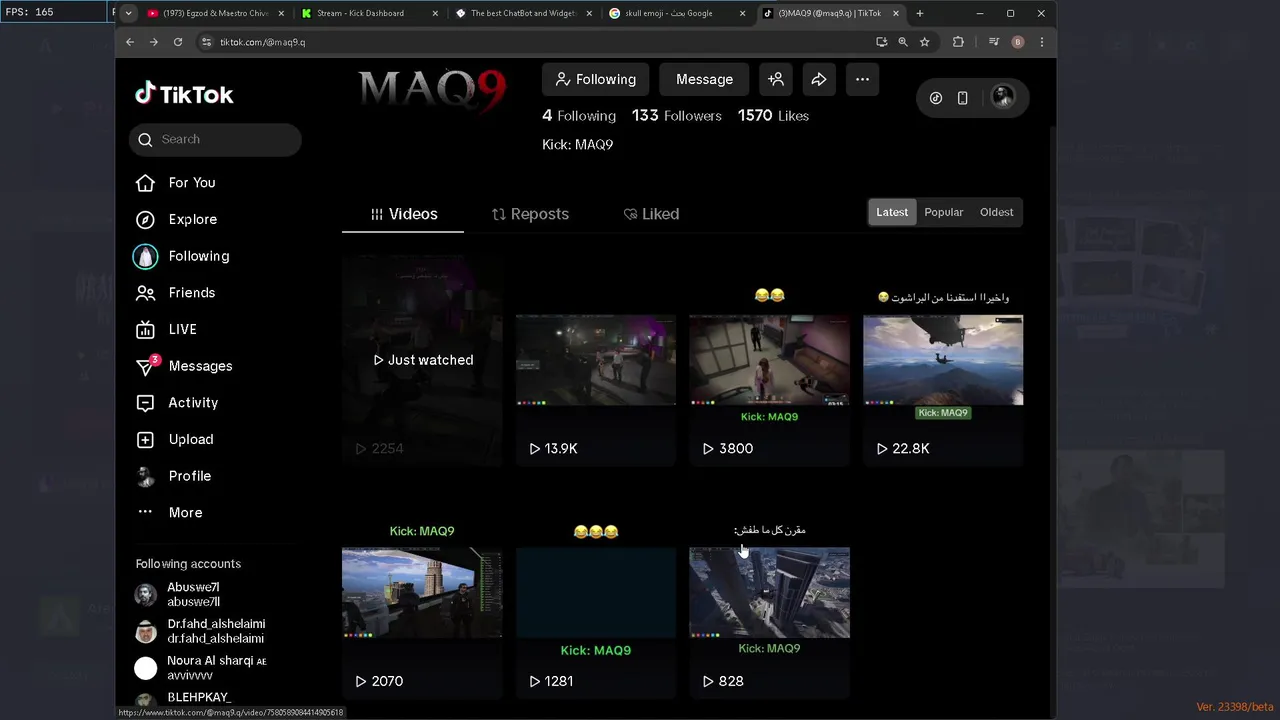Click the browser back arrow
The image size is (1280, 720).
130,42
